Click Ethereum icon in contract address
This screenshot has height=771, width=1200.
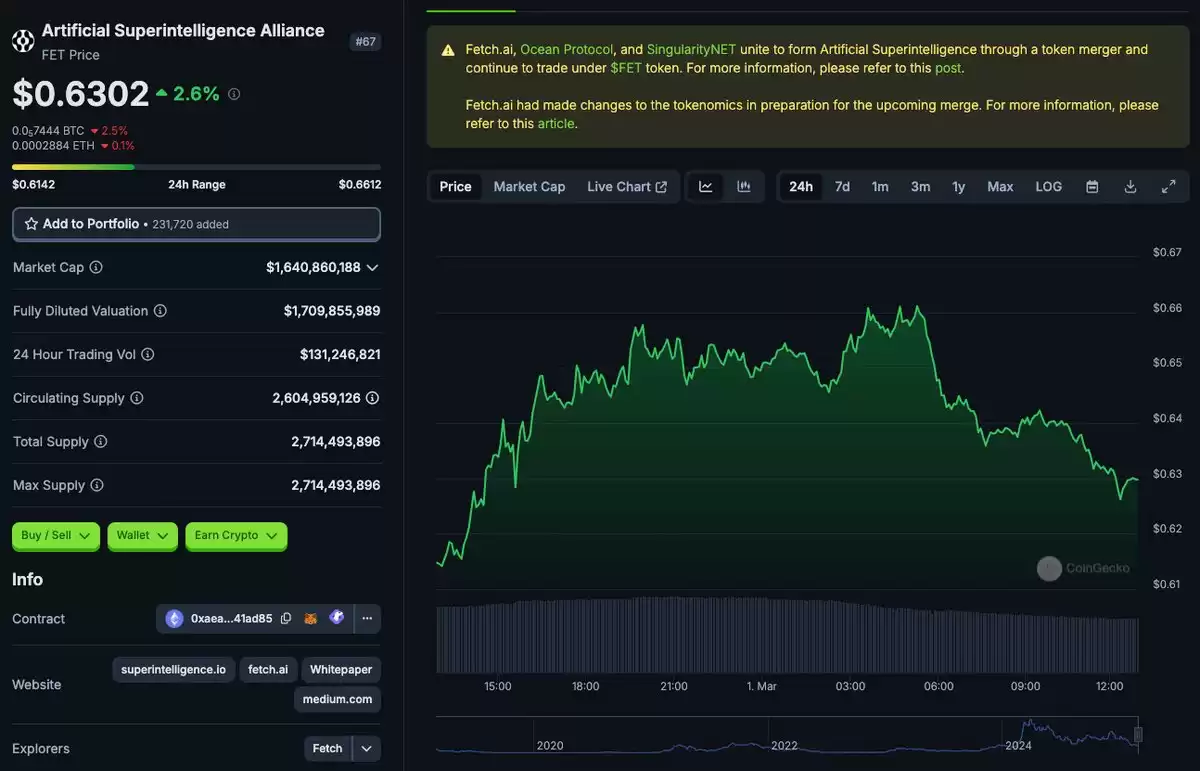[175, 618]
